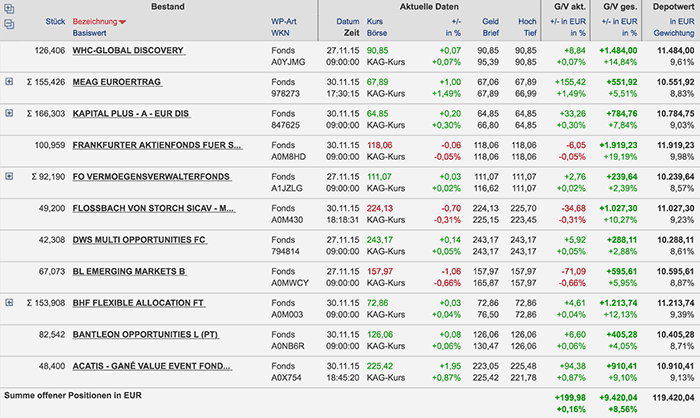Open FLOSSBACH VON STORCH SICAV link
700x418 pixels.
(x=154, y=209)
